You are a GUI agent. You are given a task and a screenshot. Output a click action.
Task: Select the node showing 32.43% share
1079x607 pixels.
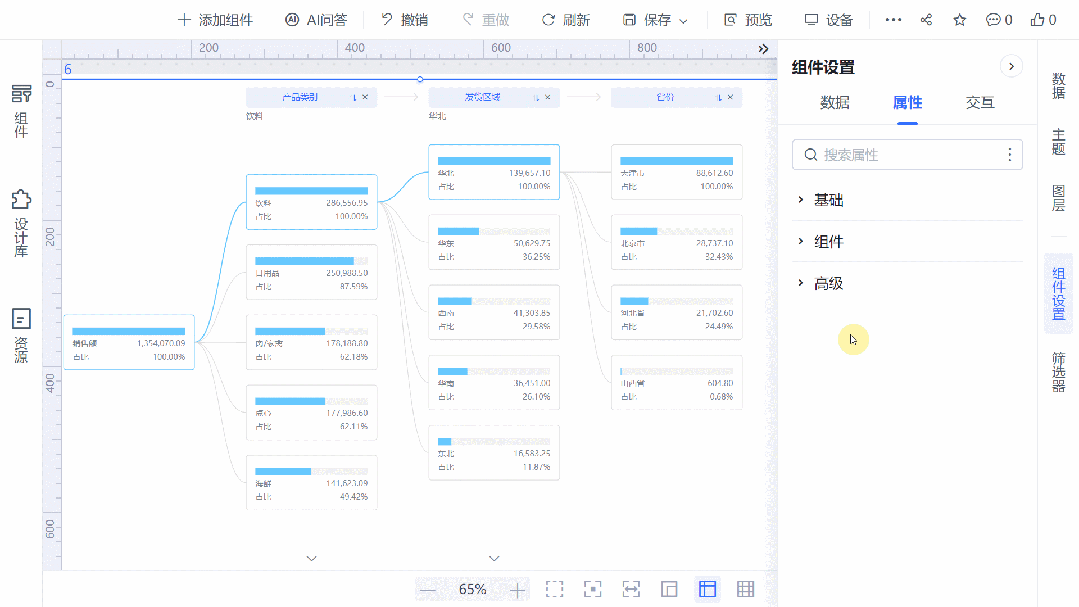point(676,242)
